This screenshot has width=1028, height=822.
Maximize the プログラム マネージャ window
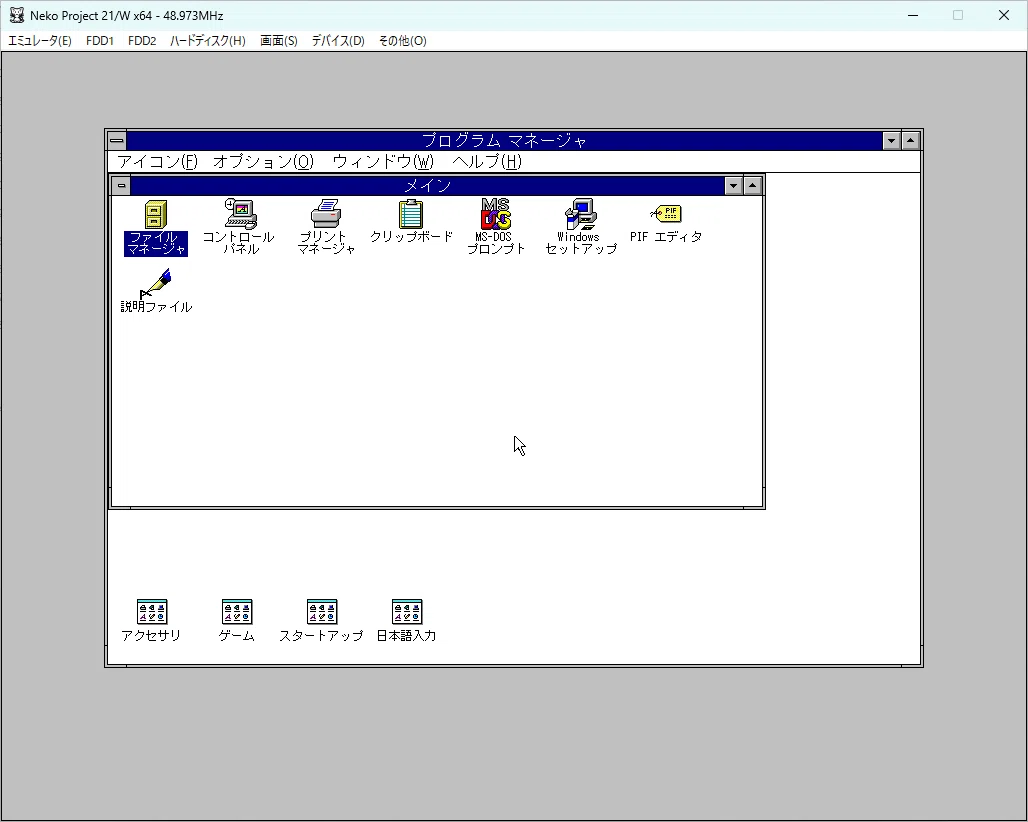911,140
